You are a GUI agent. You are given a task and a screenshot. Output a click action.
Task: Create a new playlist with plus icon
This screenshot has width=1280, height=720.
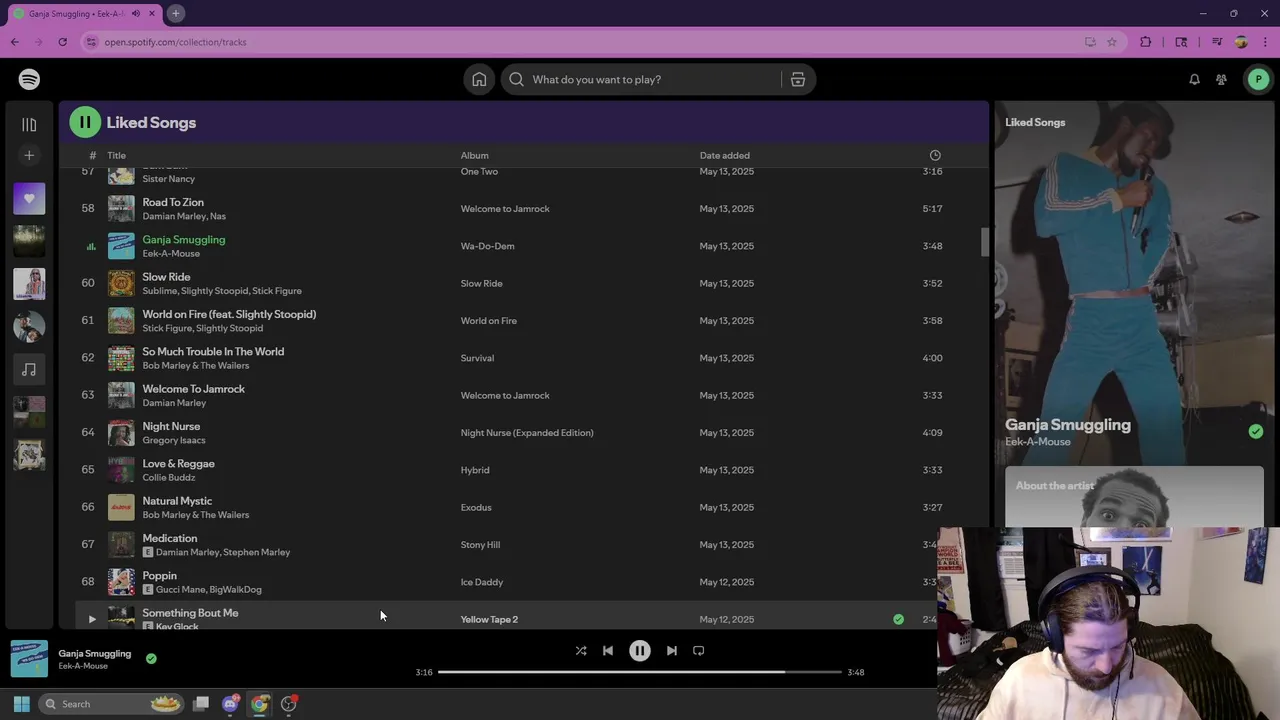29,155
